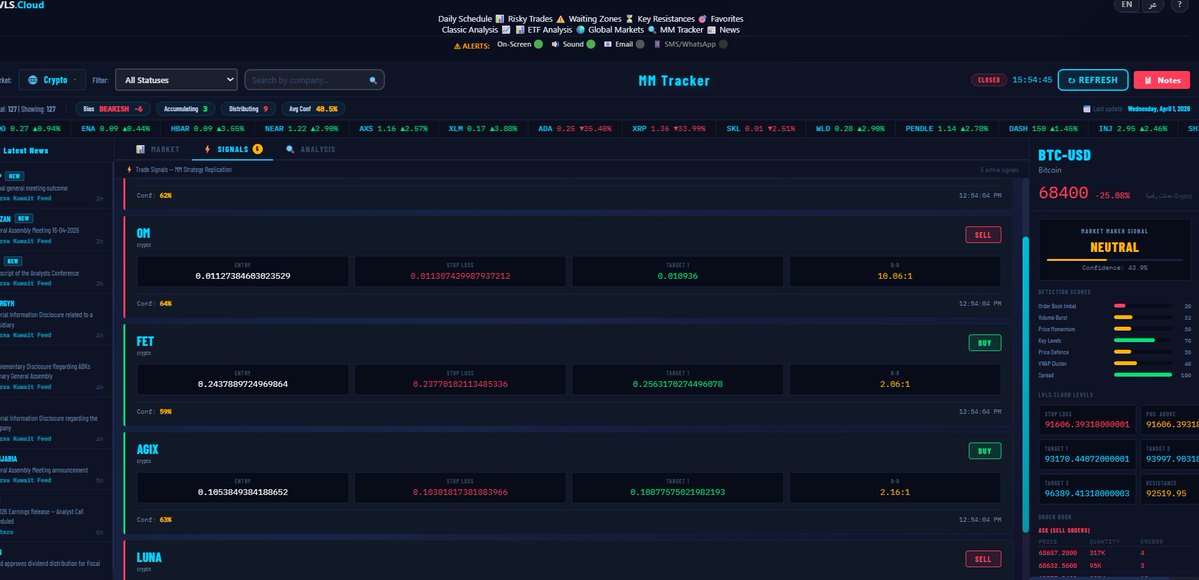Click the Key Levels detection score bar

1142,341
